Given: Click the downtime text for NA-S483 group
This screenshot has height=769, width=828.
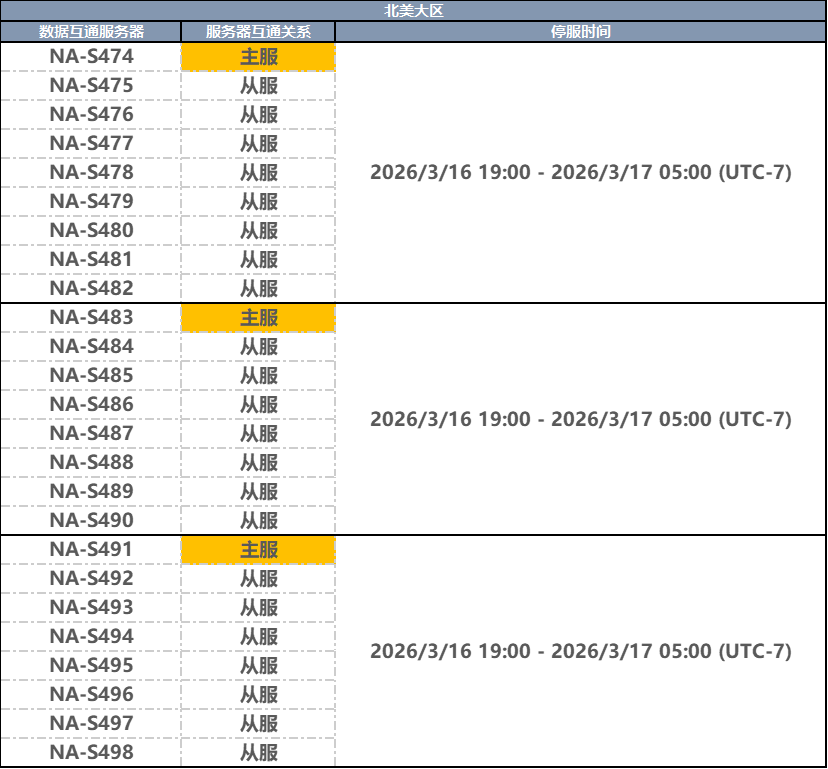Looking at the screenshot, I should point(580,420).
